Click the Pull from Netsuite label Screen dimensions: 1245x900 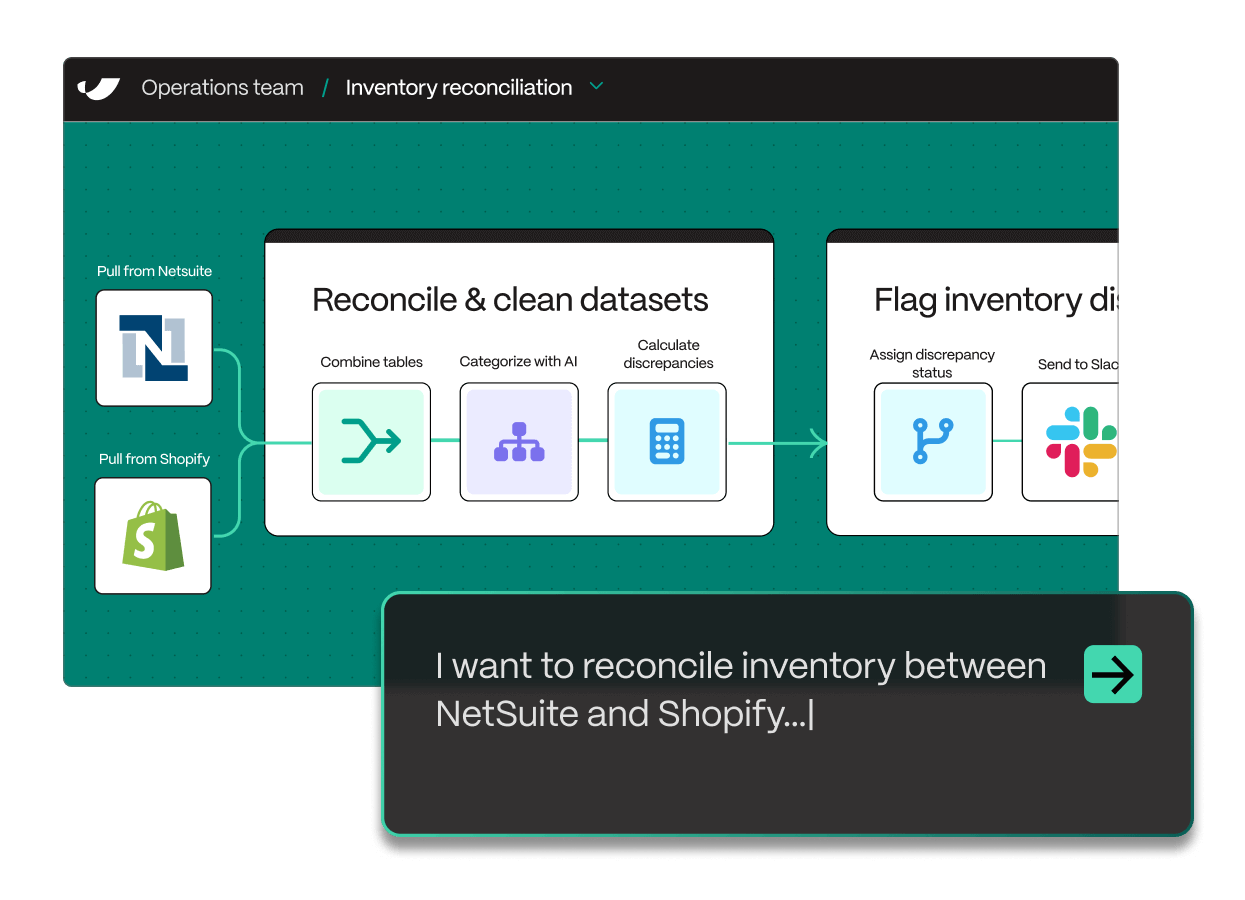click(154, 271)
